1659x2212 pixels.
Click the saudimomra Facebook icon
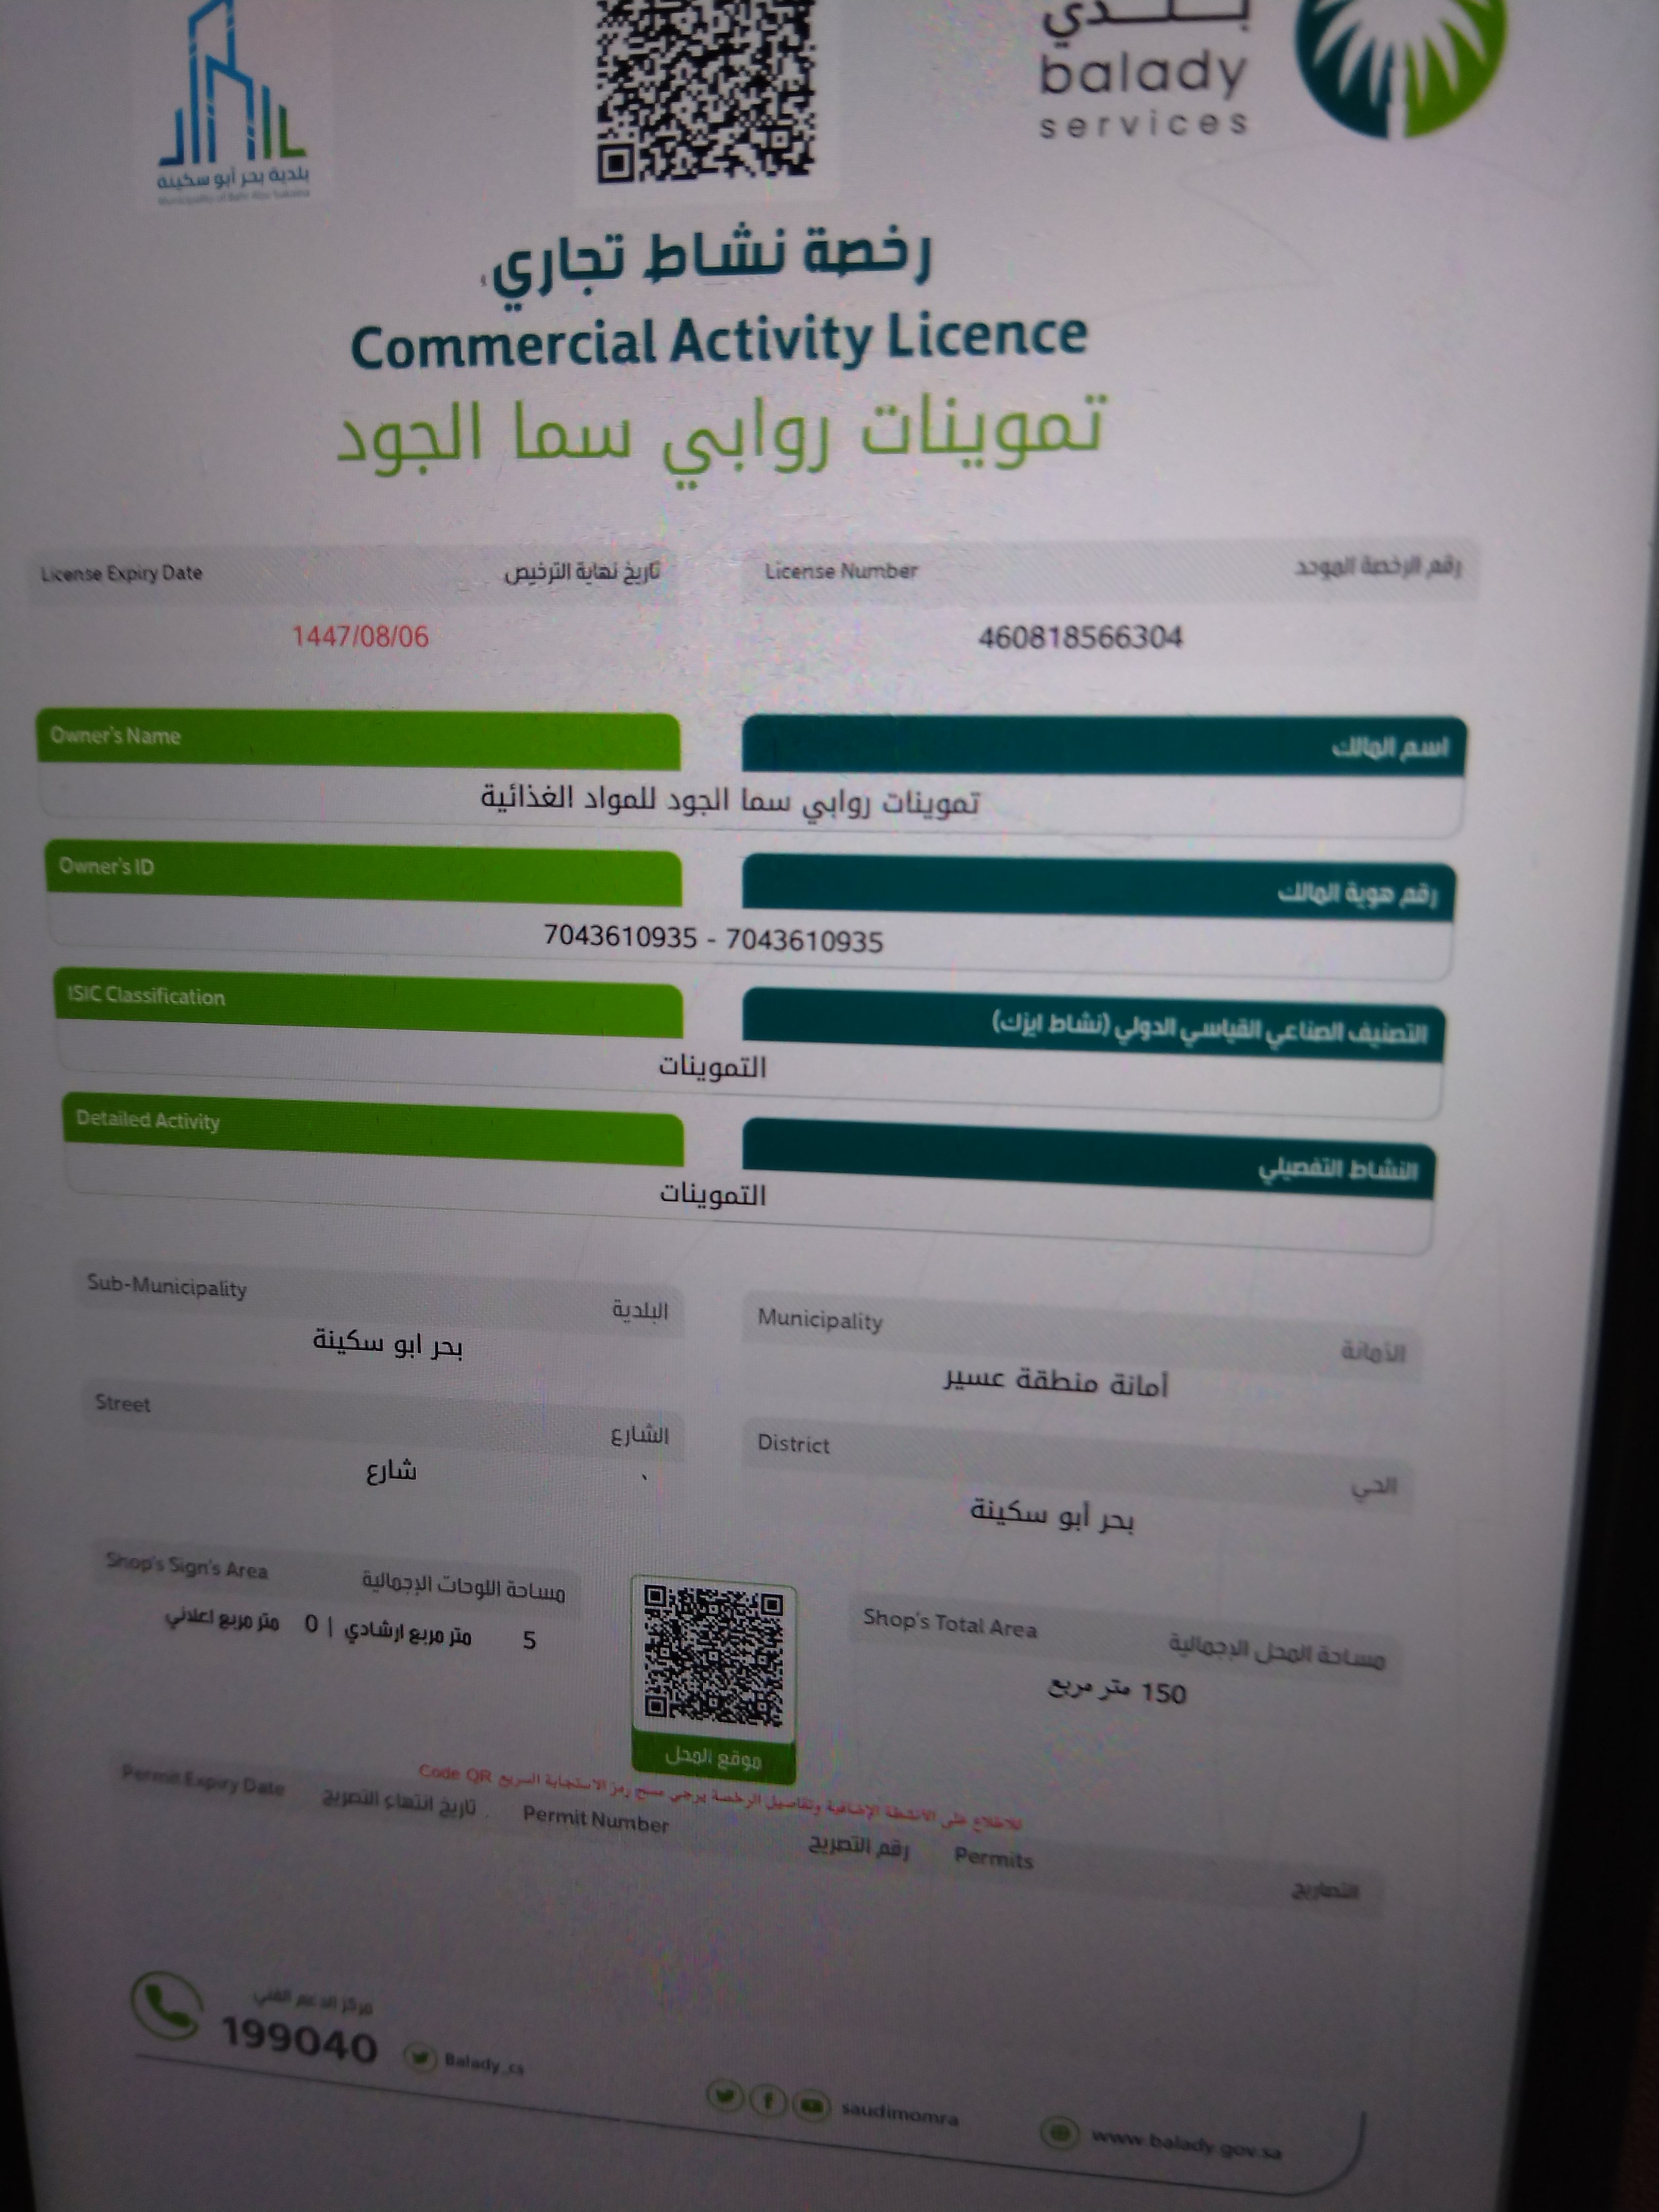[x=768, y=2100]
